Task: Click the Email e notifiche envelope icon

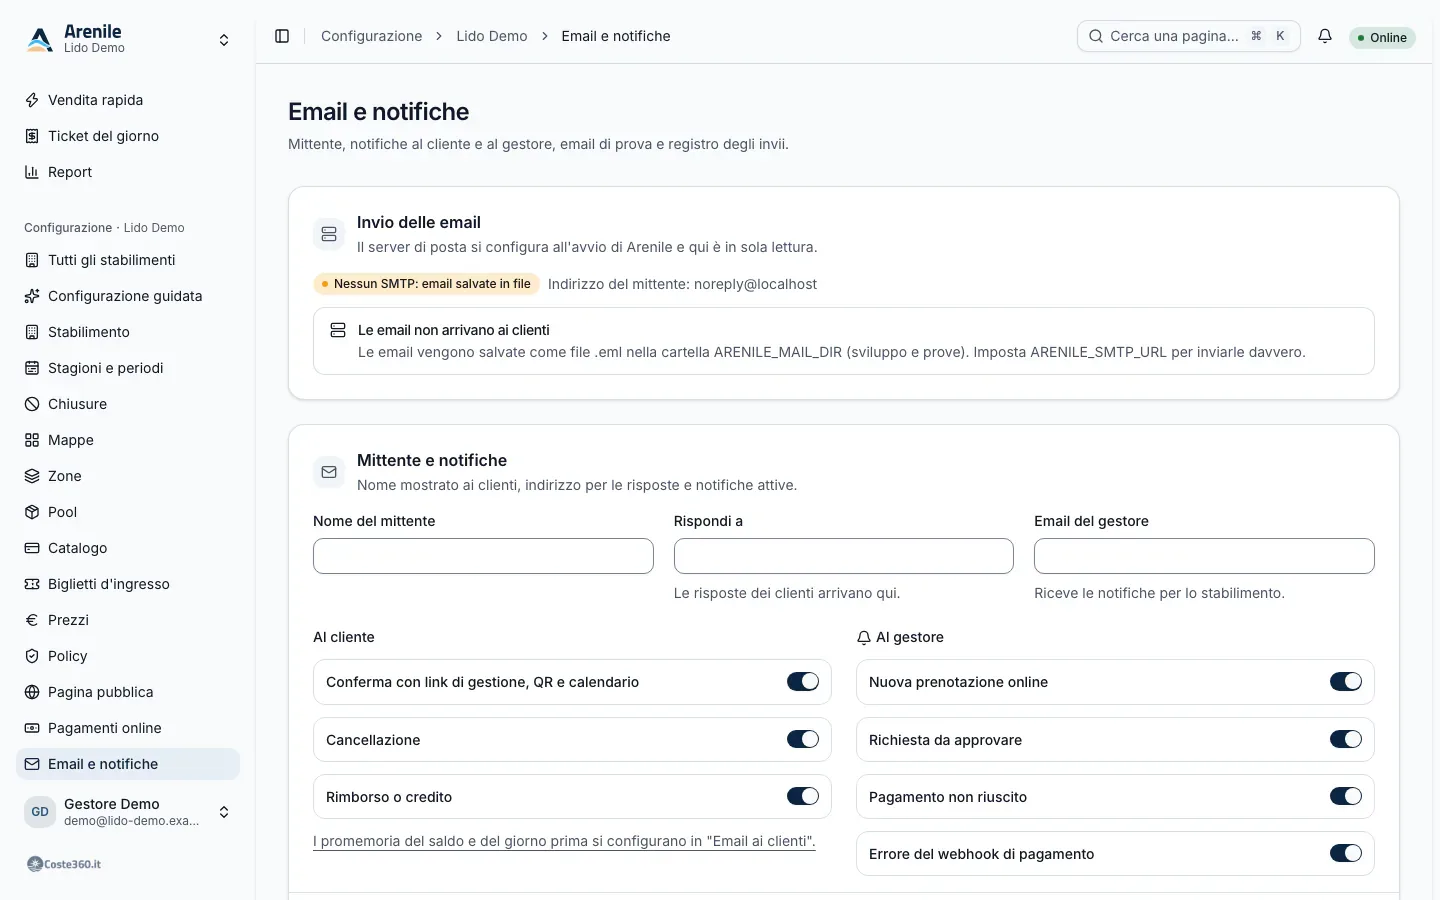Action: (x=32, y=764)
